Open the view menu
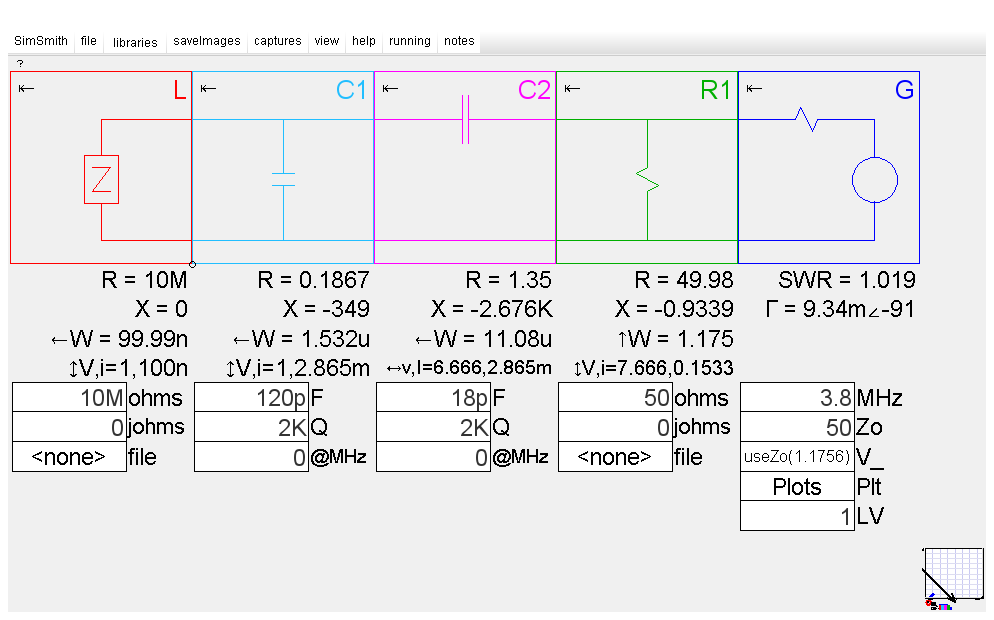Image resolution: width=994 pixels, height=620 pixels. pos(326,41)
